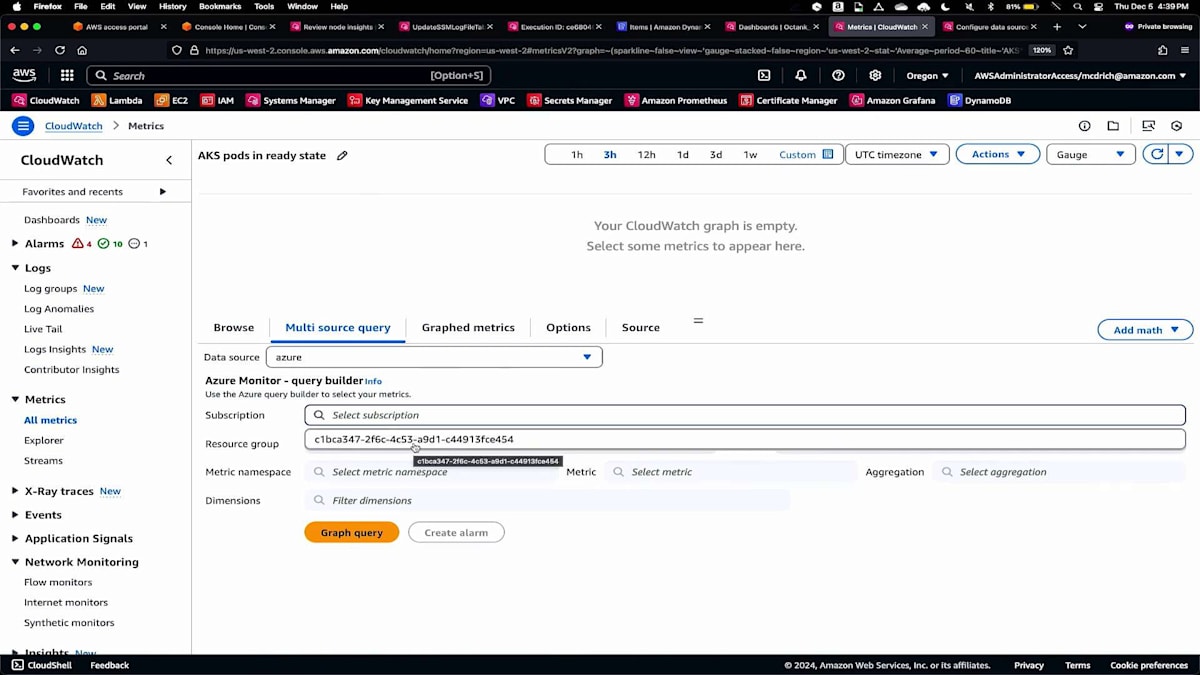Open the help question mark icon
This screenshot has width=1200, height=675.
point(838,75)
